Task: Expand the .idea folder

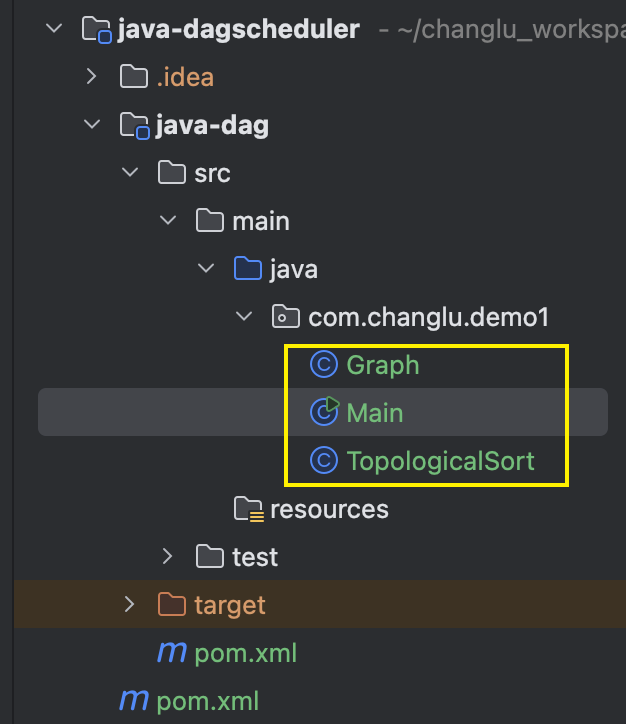Action: [91, 77]
